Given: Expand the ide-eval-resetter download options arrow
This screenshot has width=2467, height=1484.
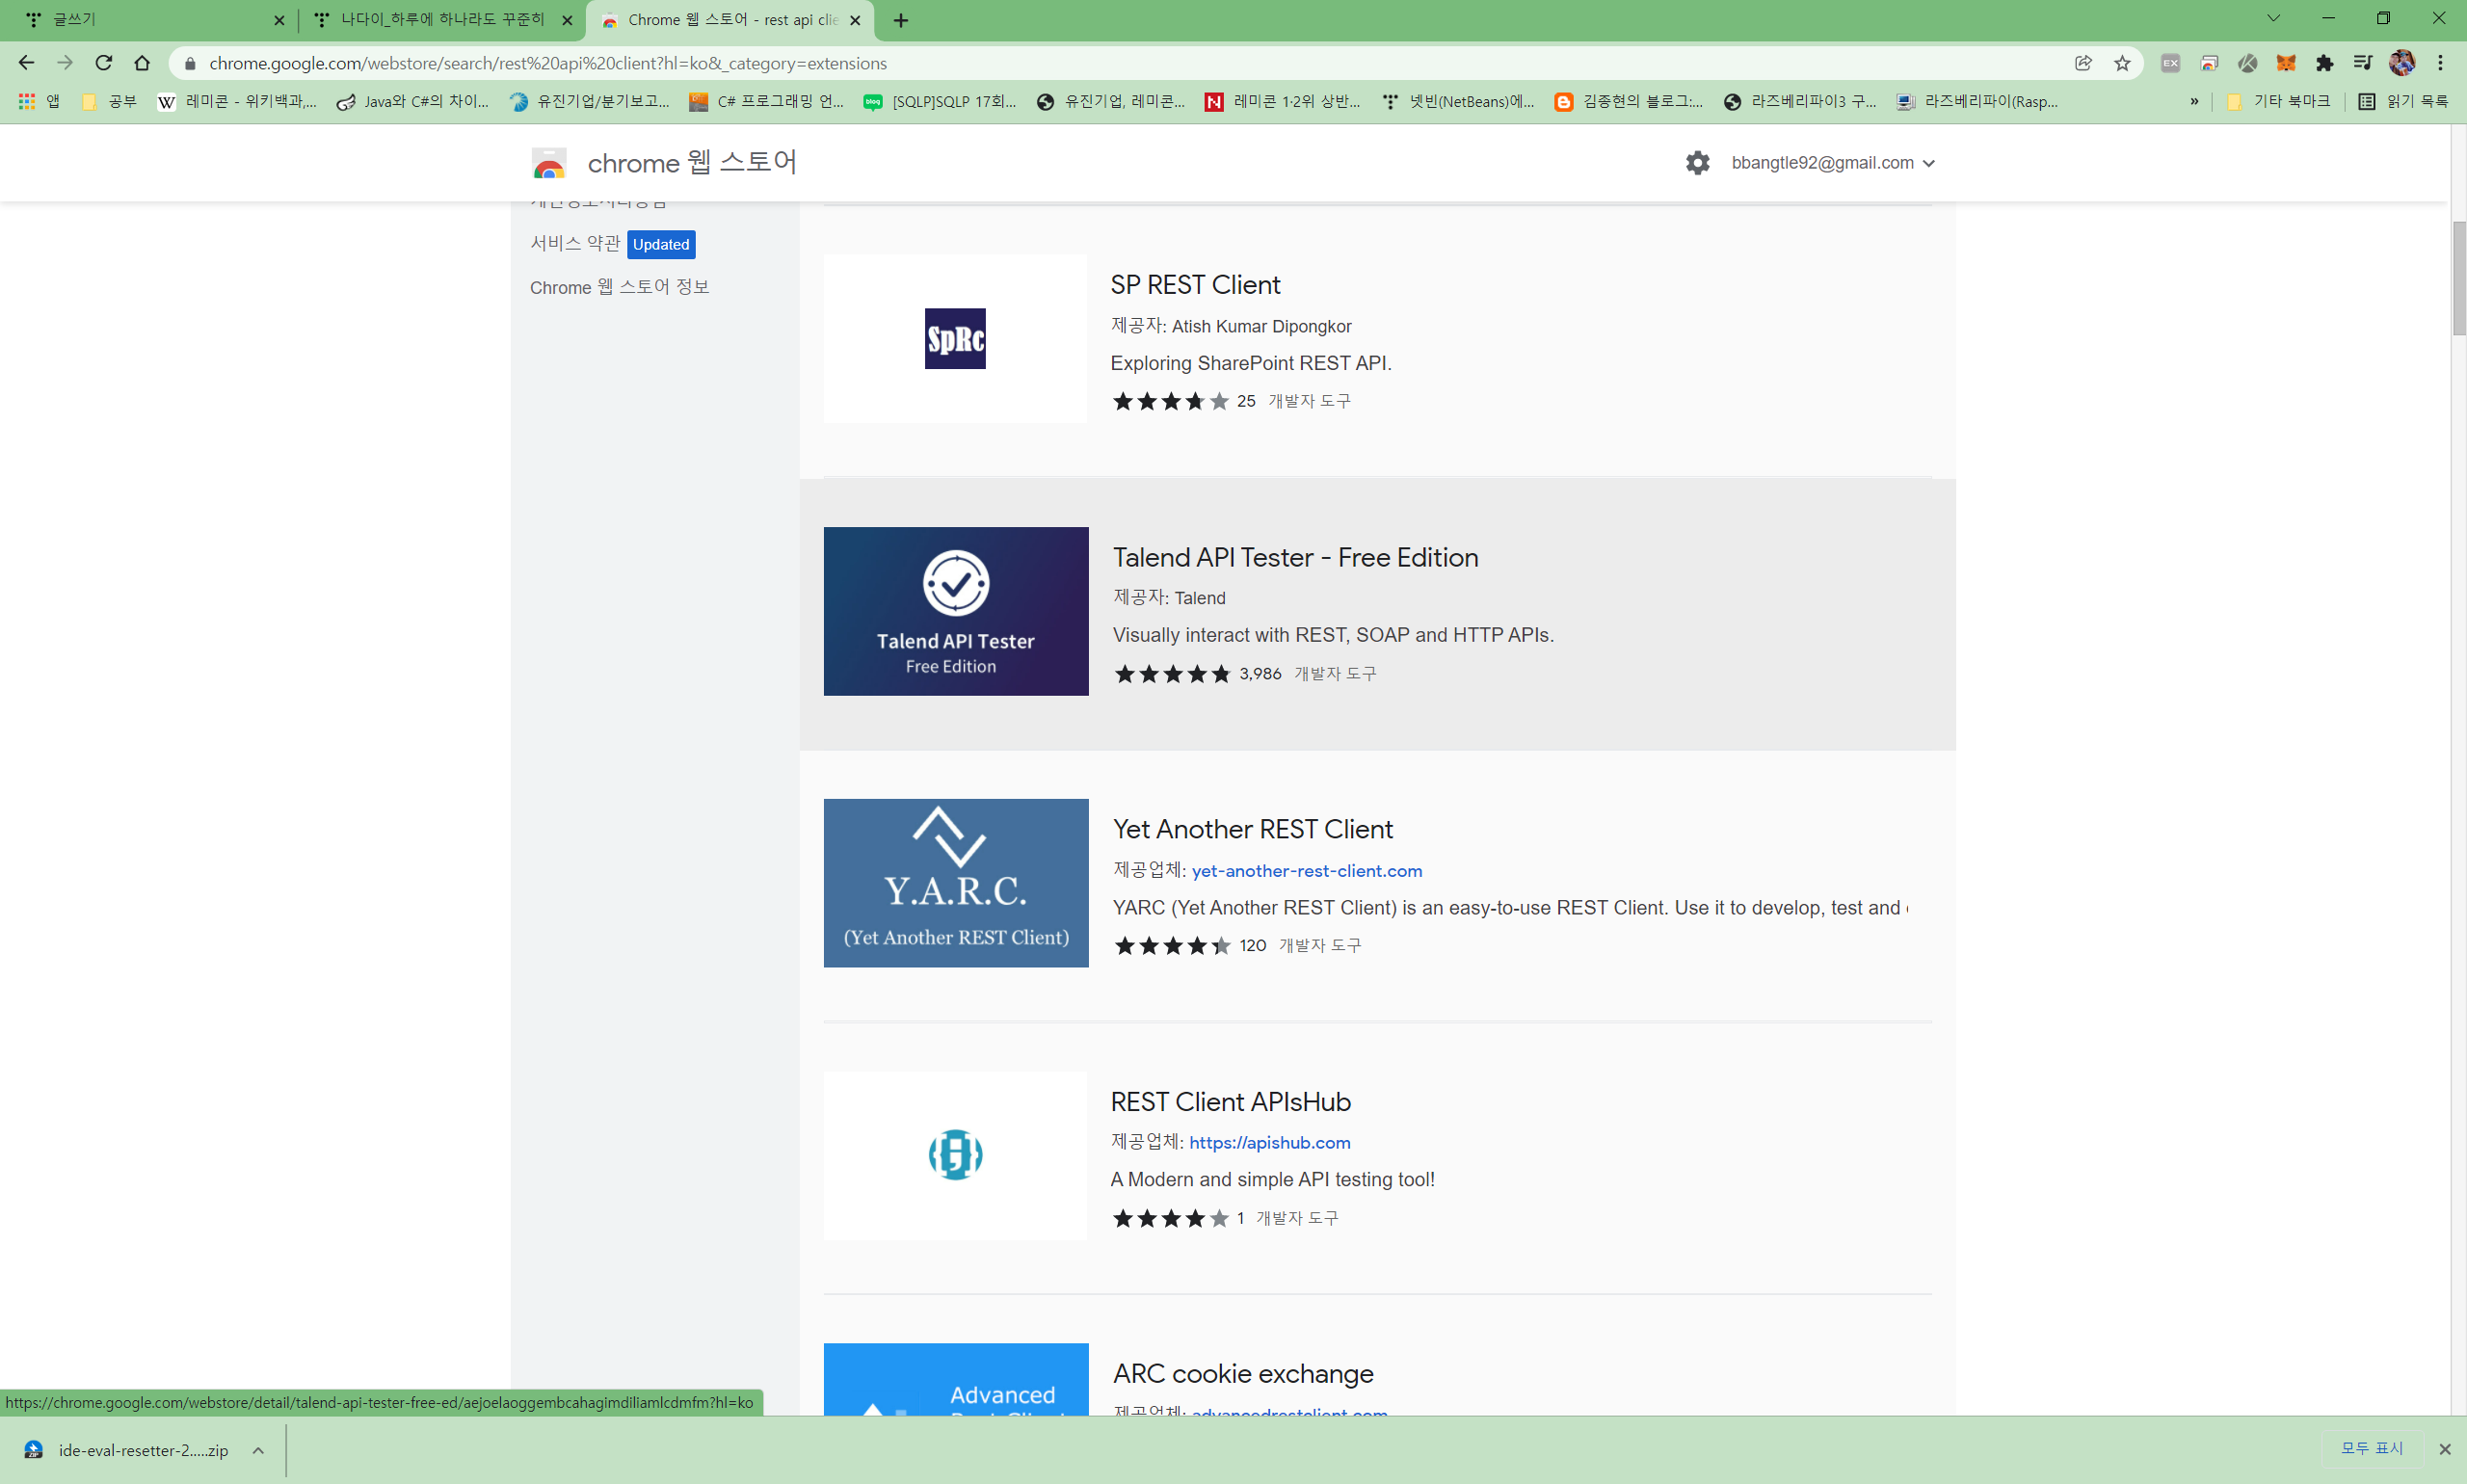Looking at the screenshot, I should (258, 1450).
